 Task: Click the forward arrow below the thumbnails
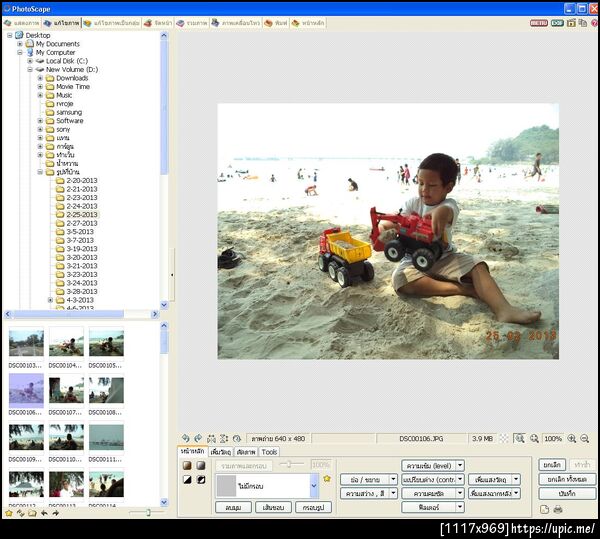[x=55, y=513]
